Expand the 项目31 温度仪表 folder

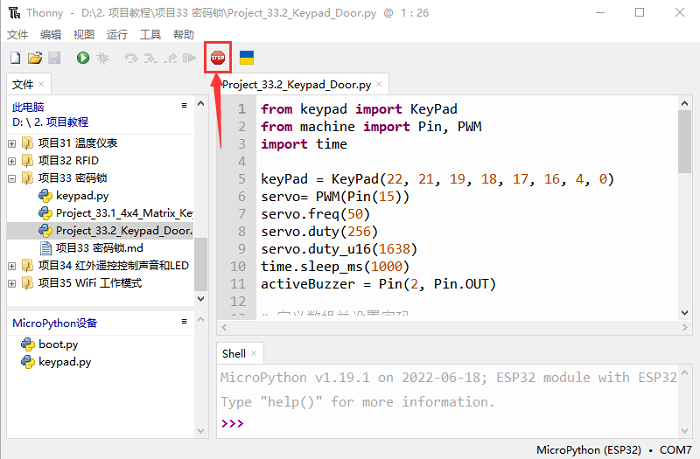[12, 143]
